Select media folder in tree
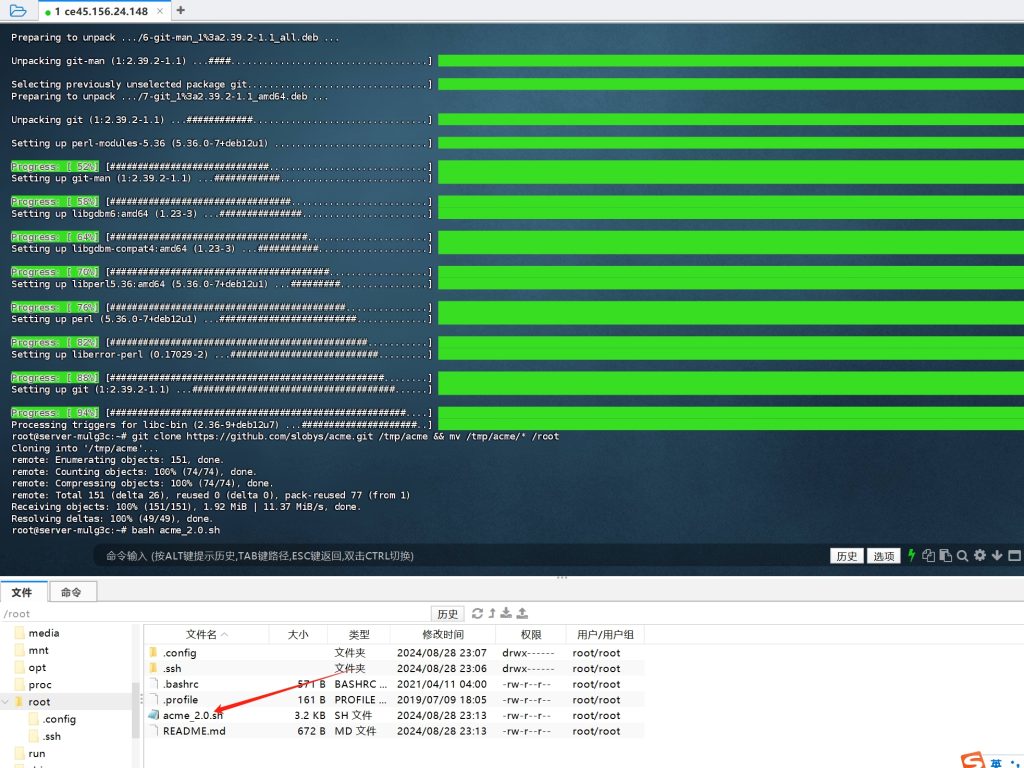 (44, 633)
